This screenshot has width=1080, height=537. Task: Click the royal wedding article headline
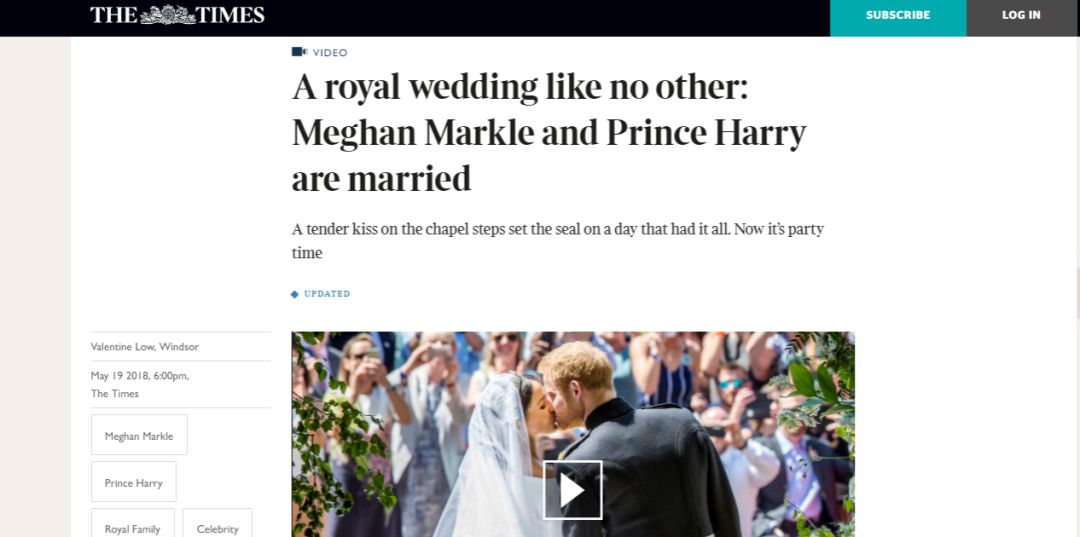click(549, 133)
